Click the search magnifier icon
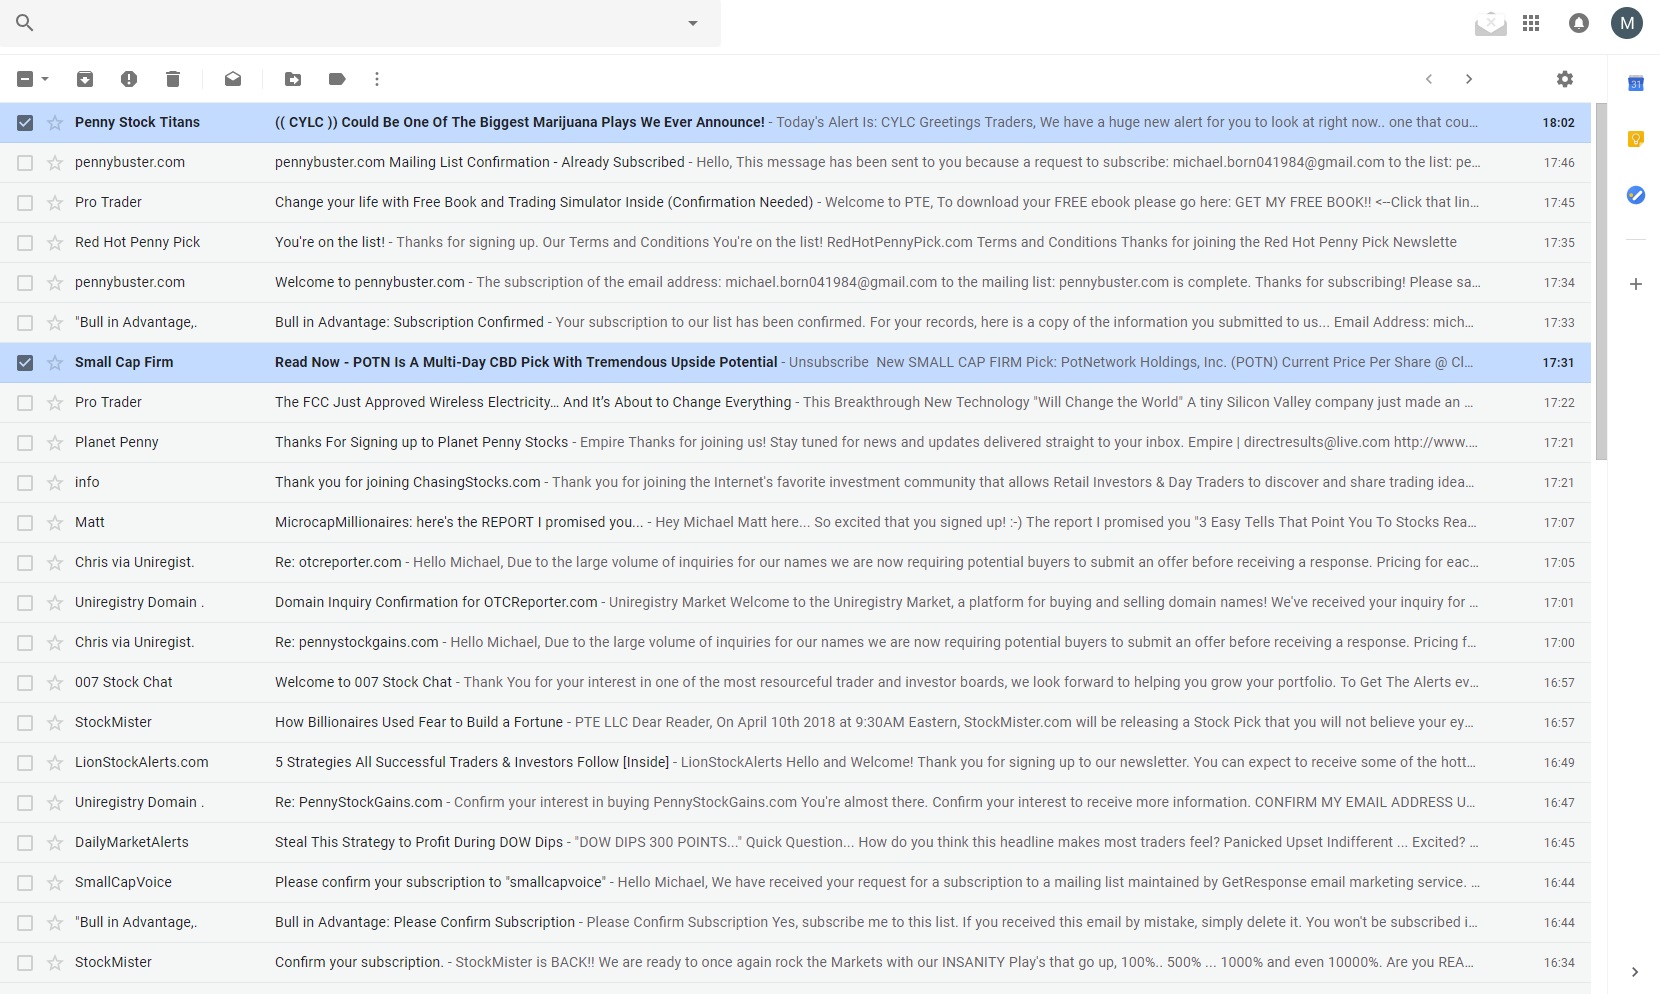 (x=25, y=22)
